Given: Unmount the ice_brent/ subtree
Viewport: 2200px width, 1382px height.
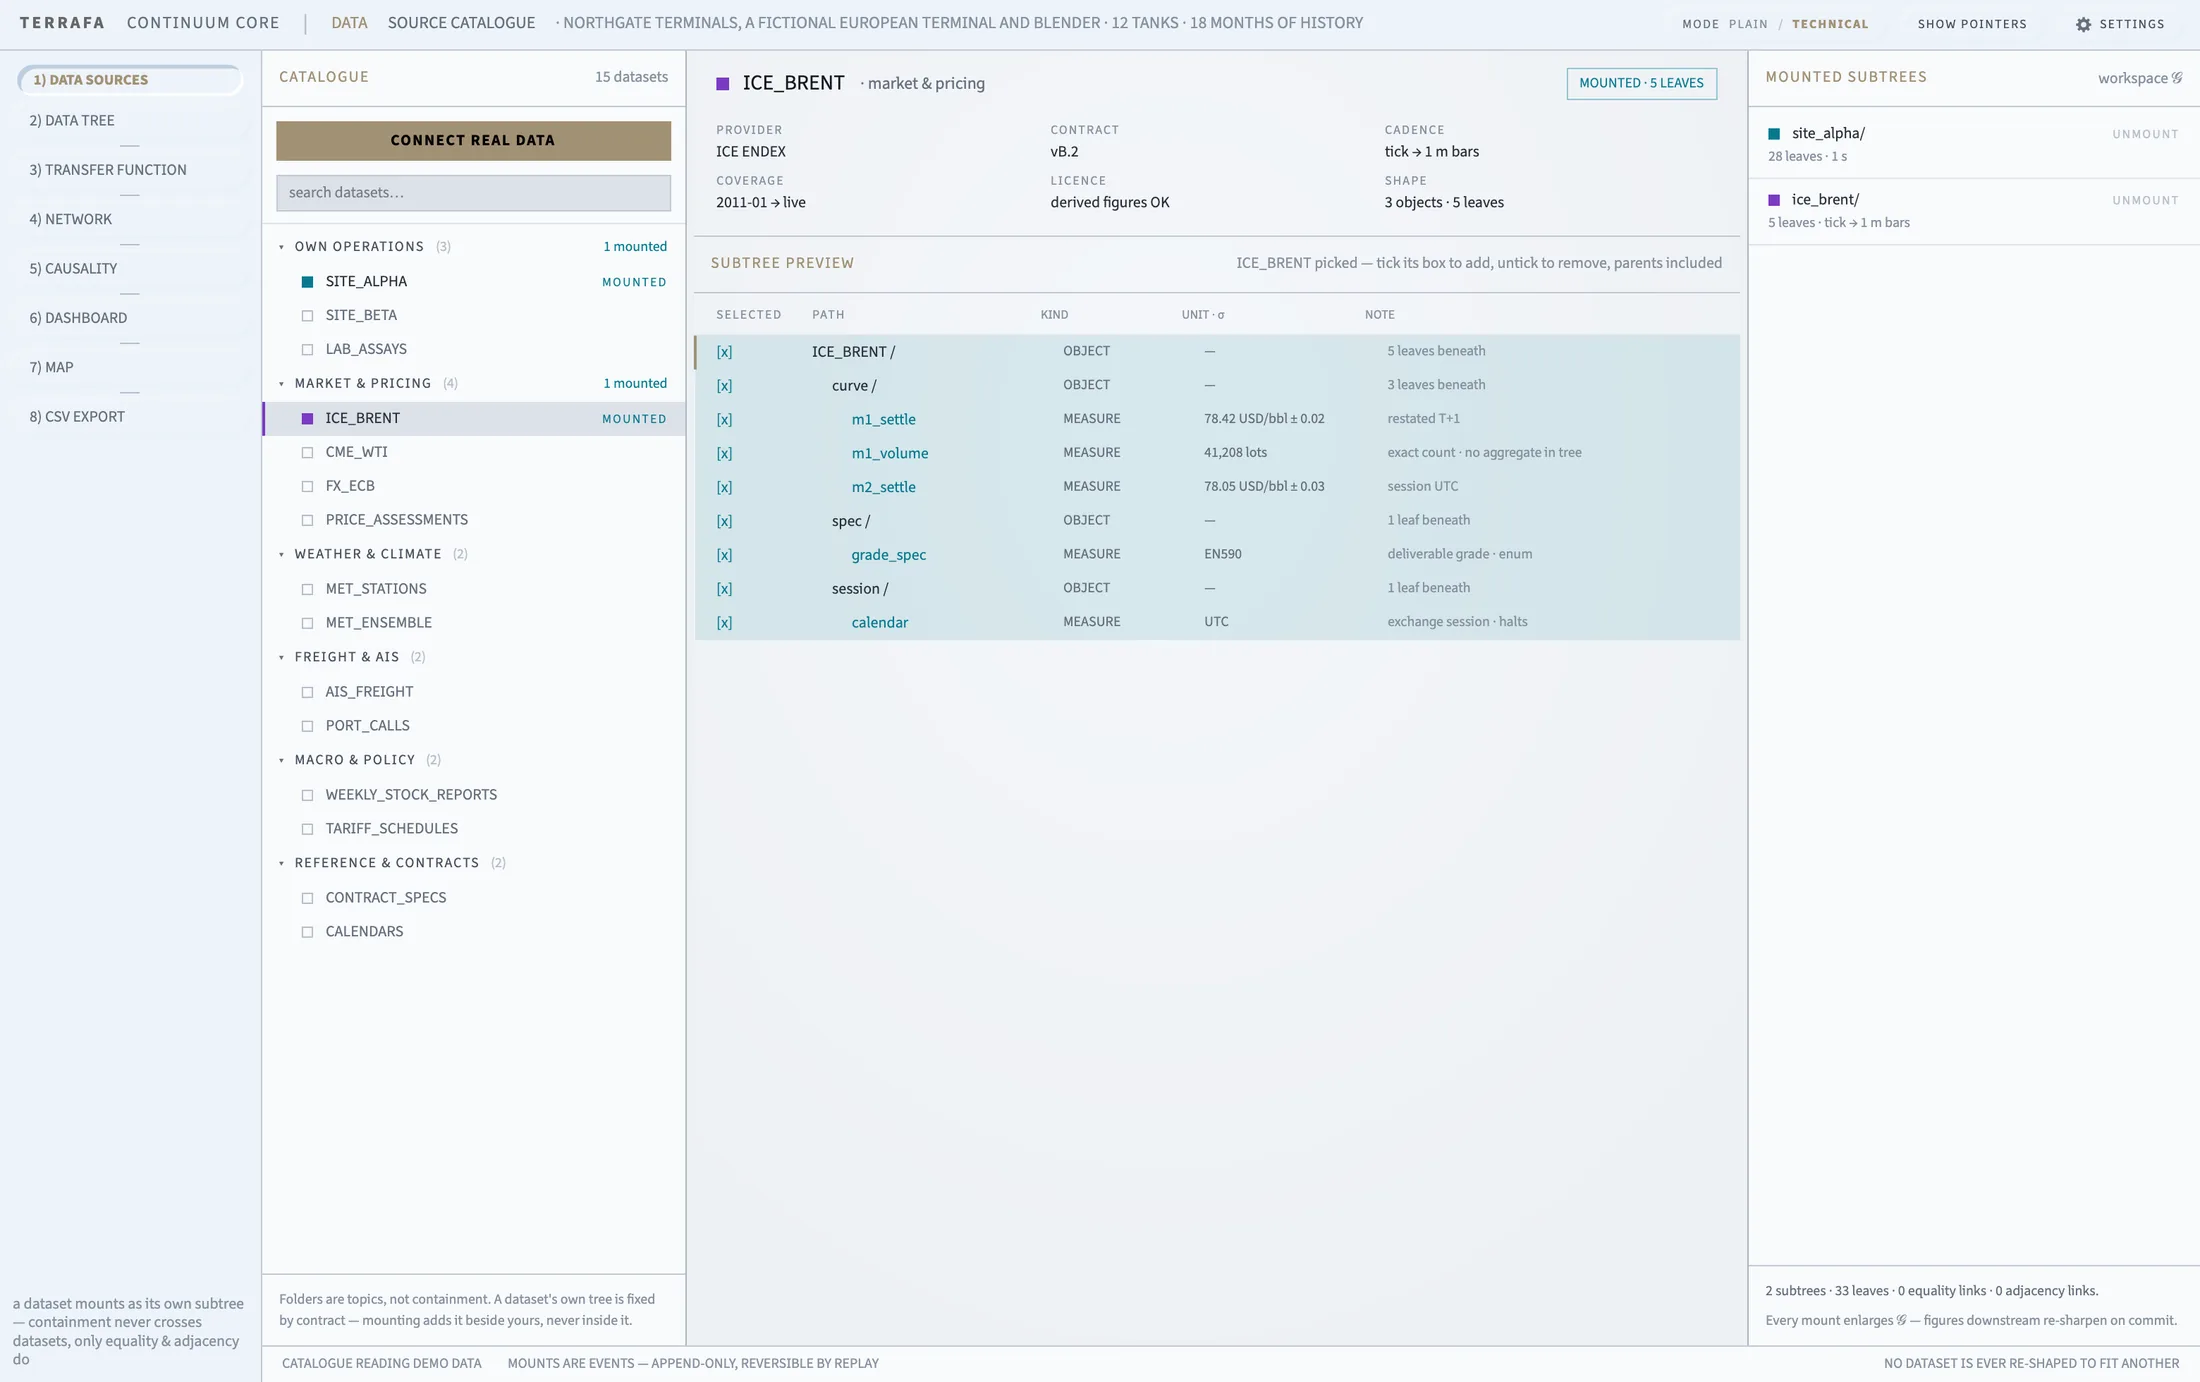Looking at the screenshot, I should (2145, 201).
